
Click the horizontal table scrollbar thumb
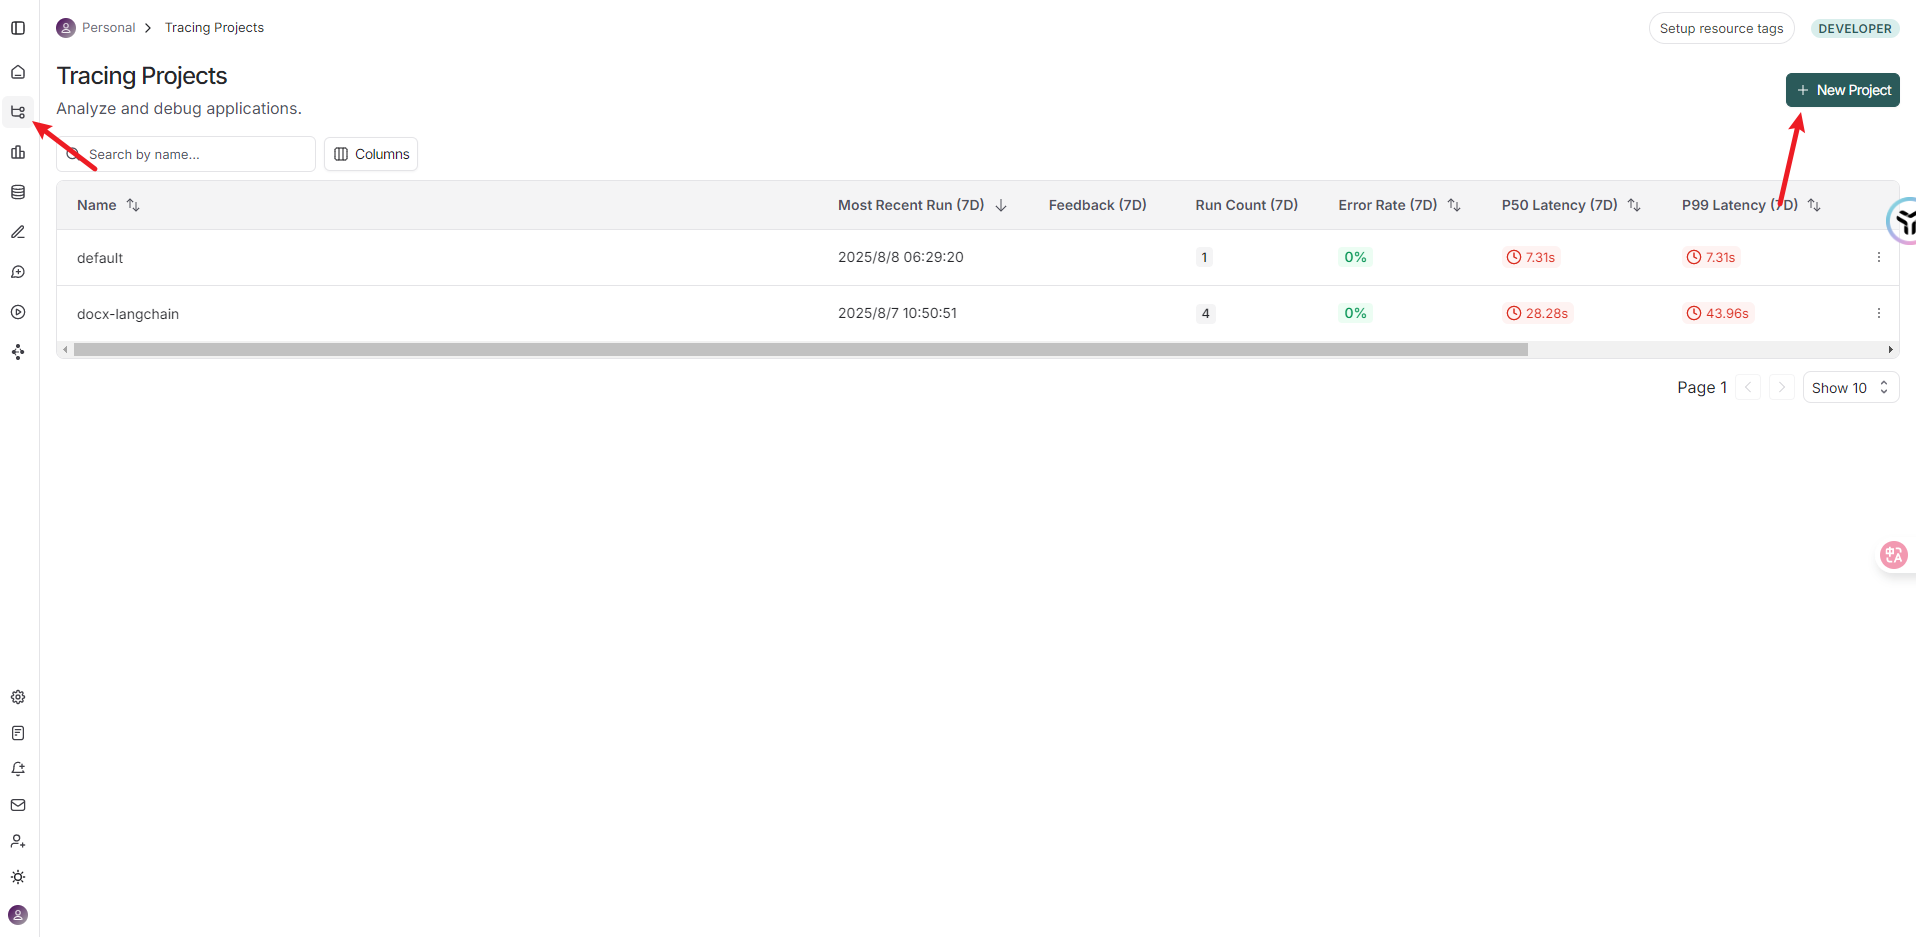pos(800,350)
